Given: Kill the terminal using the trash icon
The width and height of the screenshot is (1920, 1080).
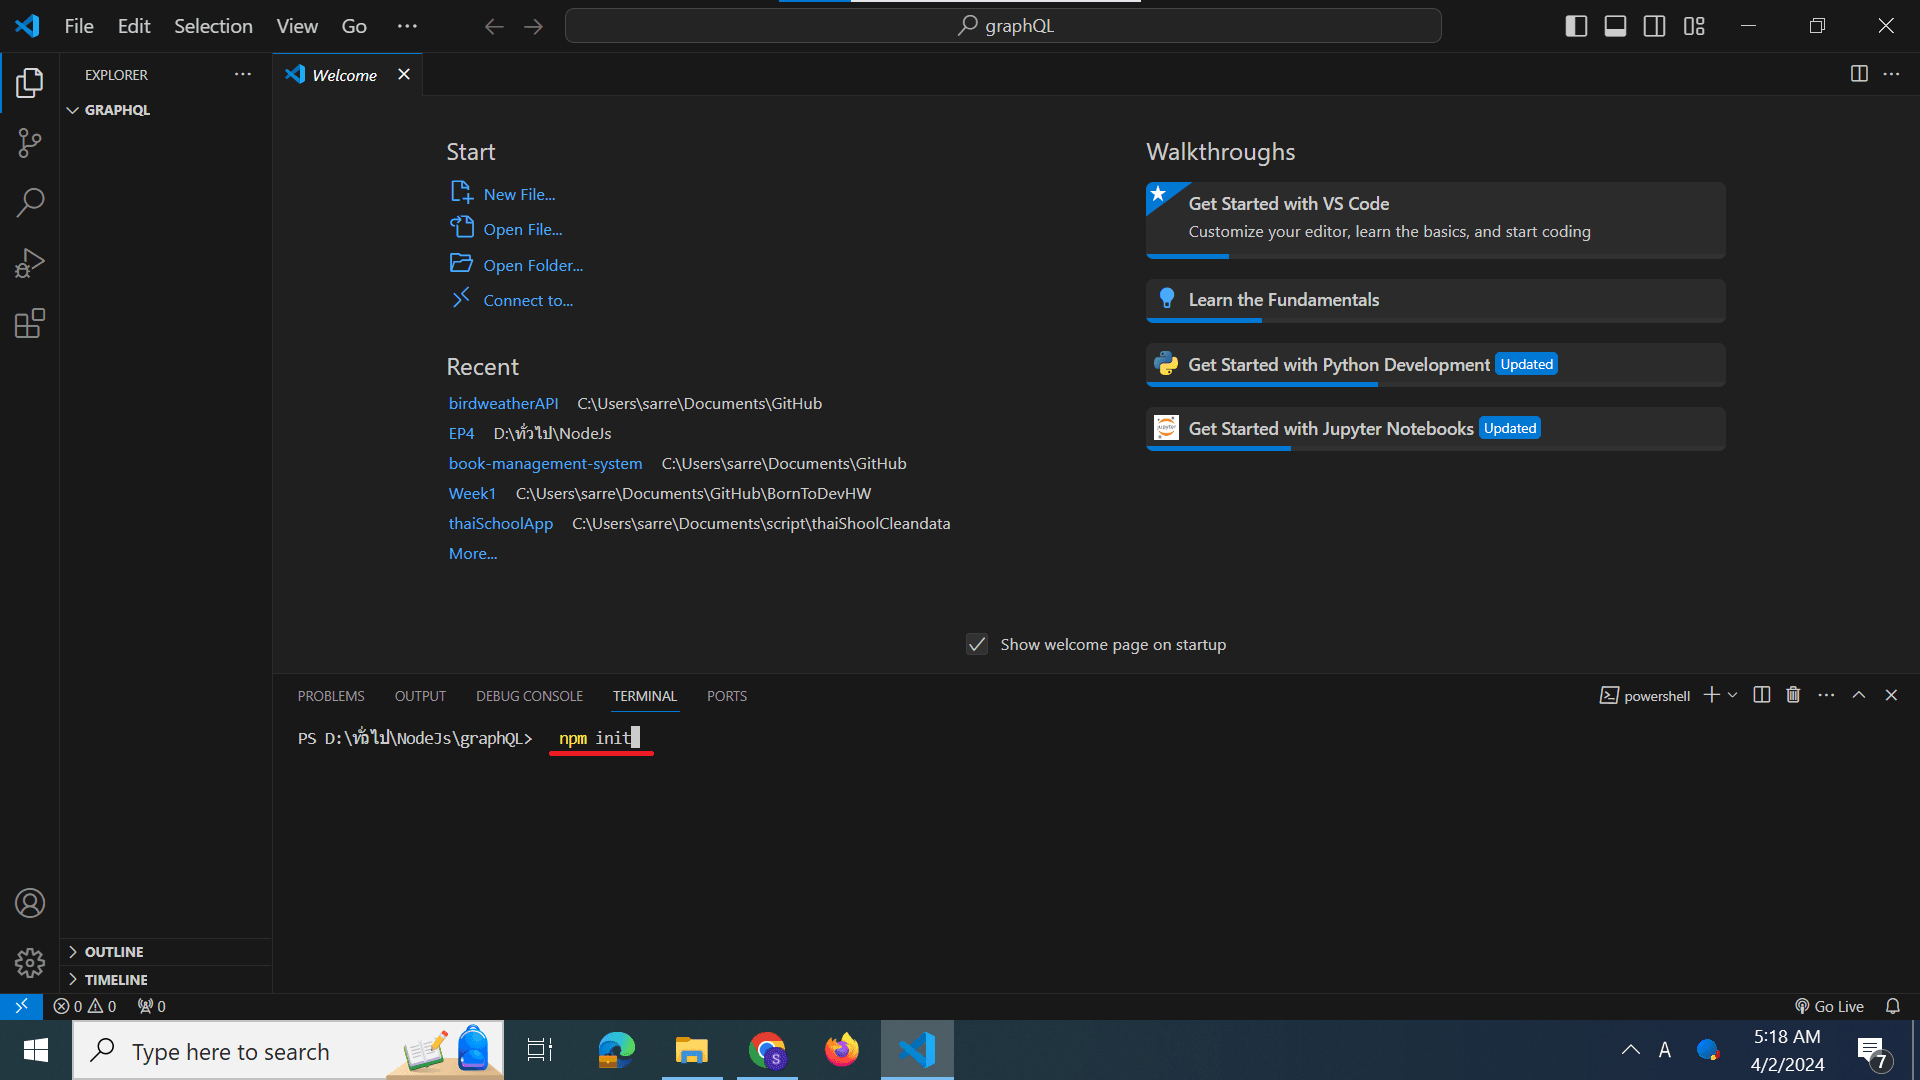Looking at the screenshot, I should click(1792, 694).
